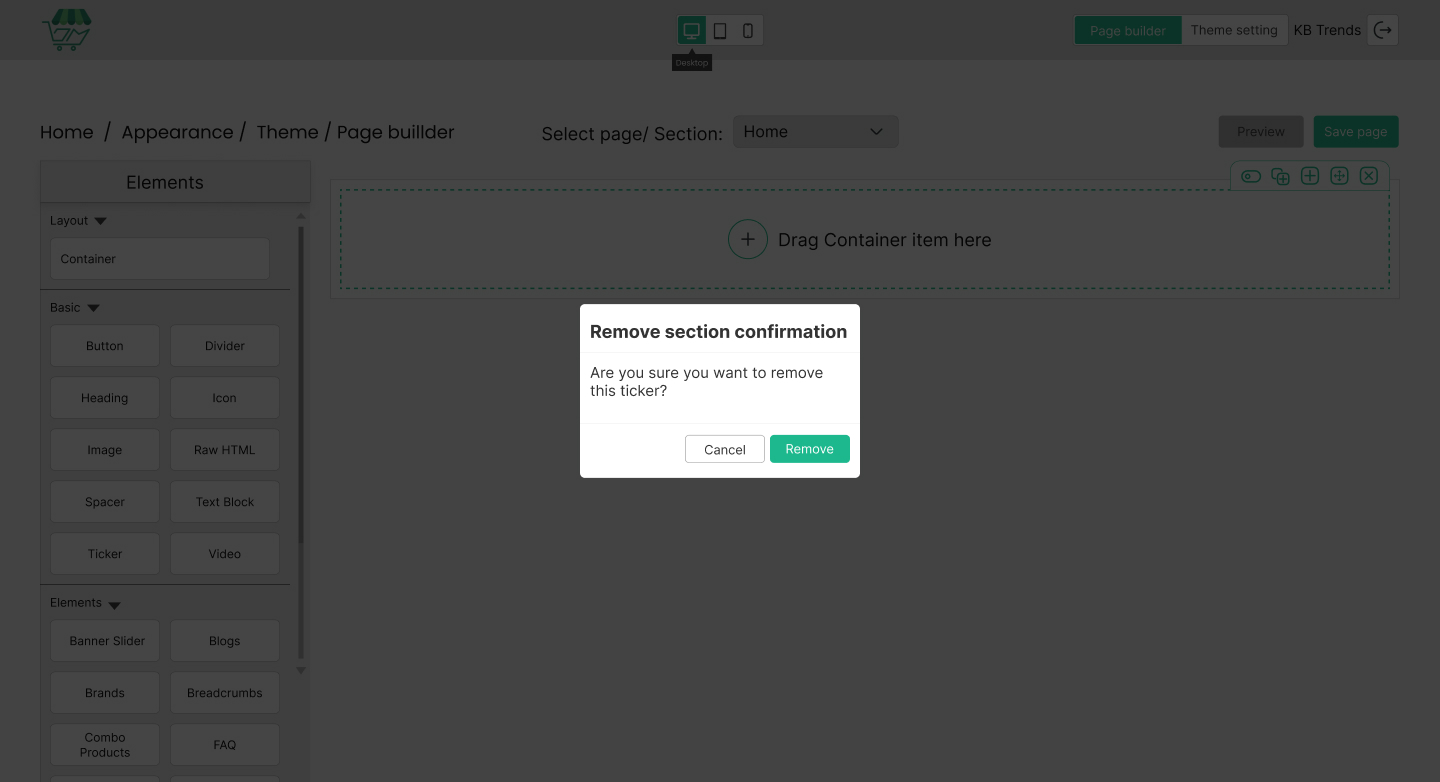The width and height of the screenshot is (1440, 782).
Task: Click the storefront logo icon
Action: point(67,30)
